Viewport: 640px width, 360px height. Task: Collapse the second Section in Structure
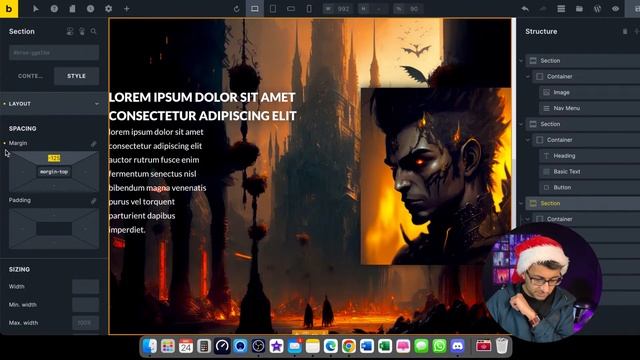pyautogui.click(x=521, y=124)
